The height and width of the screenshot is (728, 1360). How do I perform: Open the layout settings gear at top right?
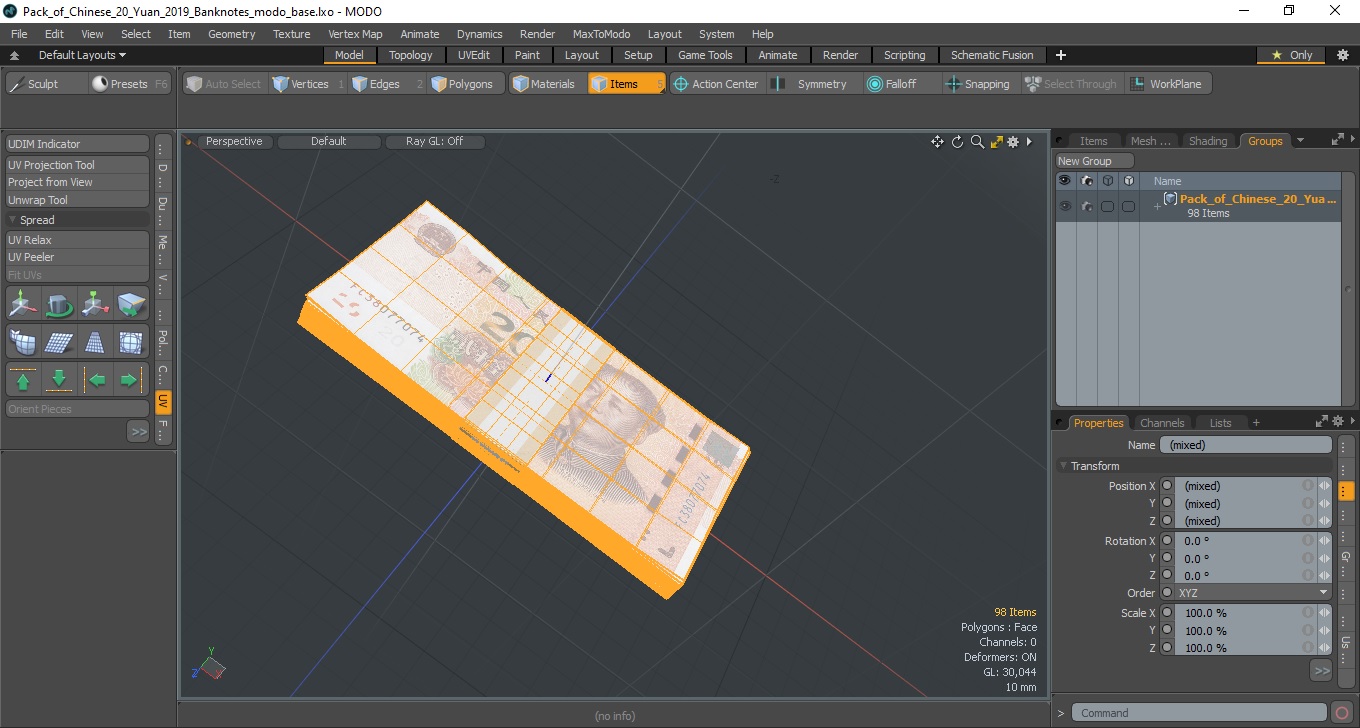1342,55
